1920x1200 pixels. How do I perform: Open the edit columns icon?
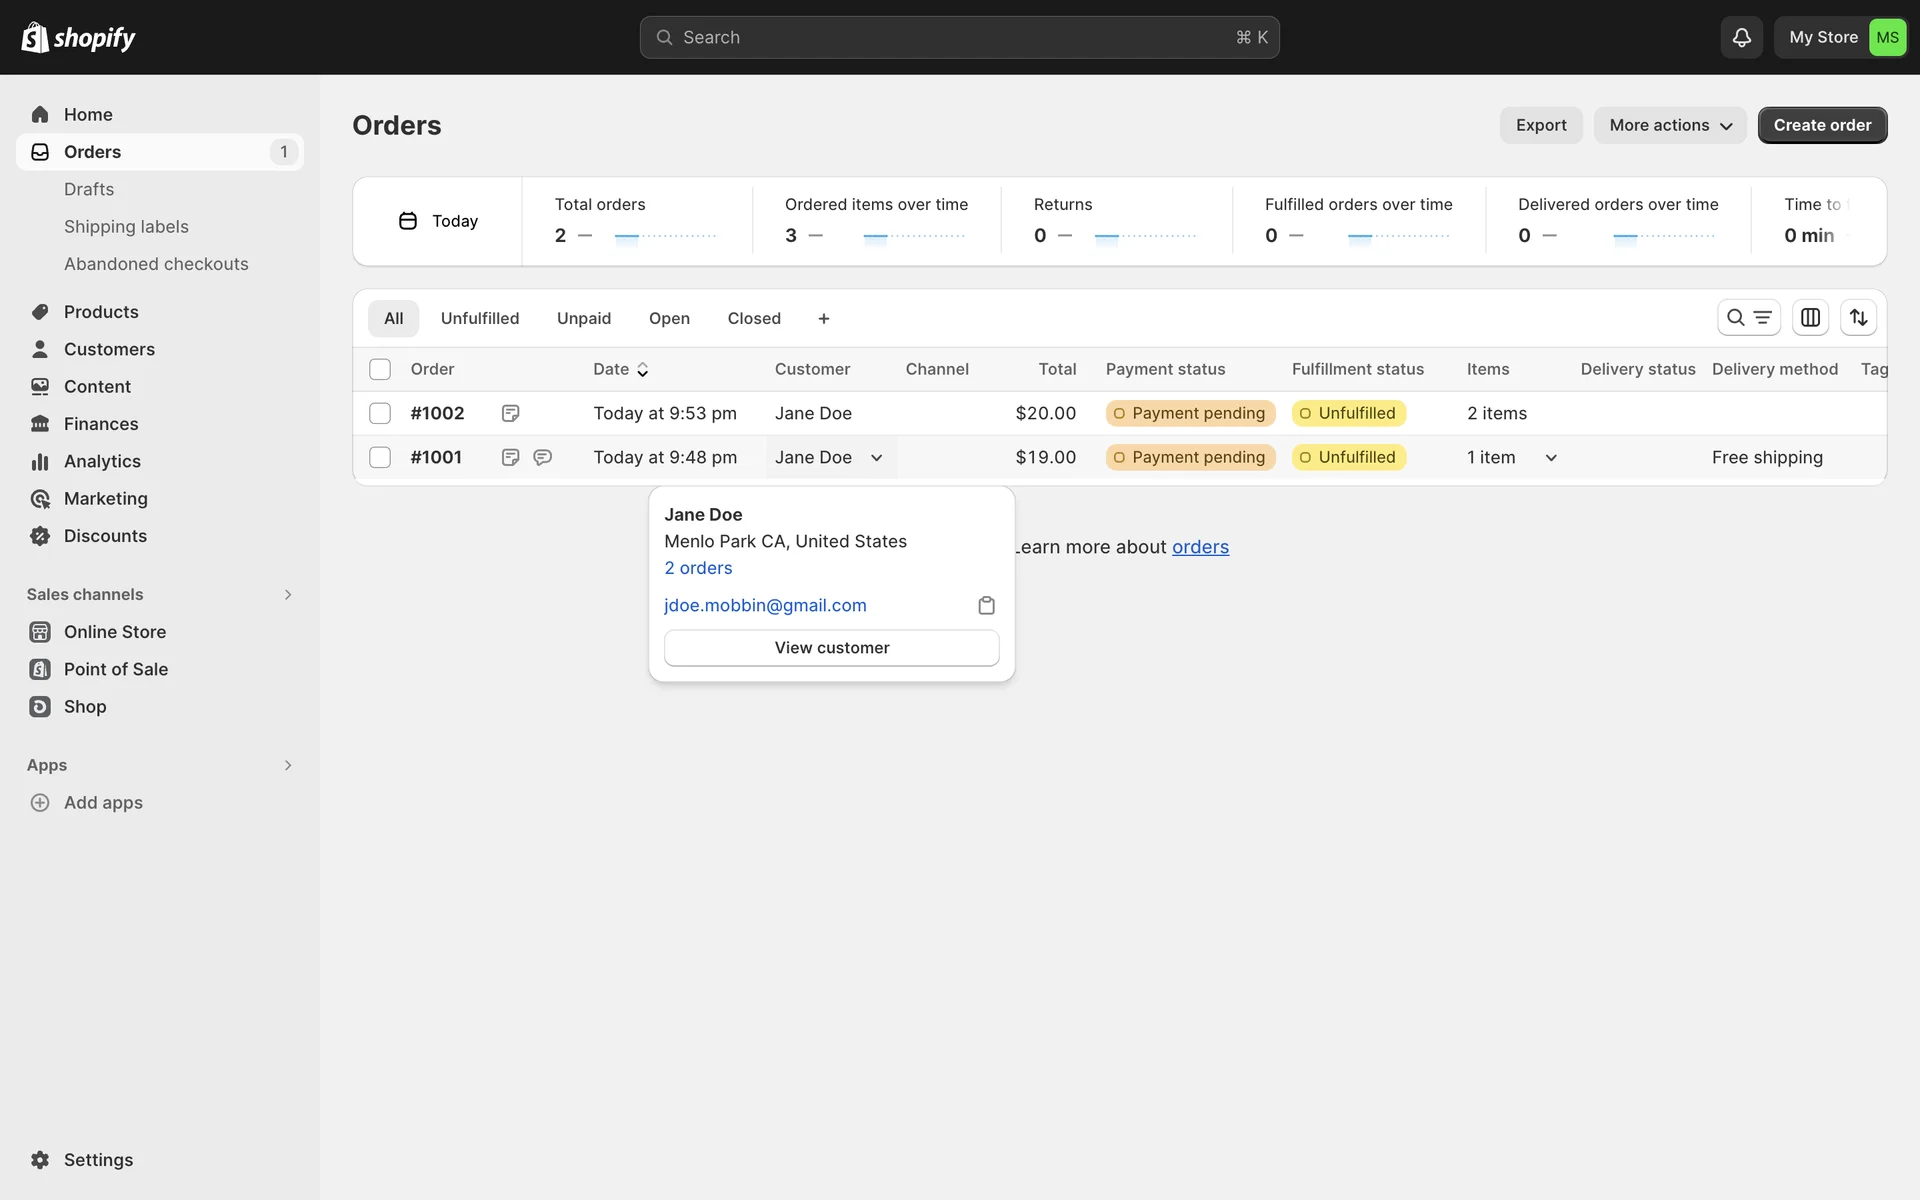pos(1810,317)
